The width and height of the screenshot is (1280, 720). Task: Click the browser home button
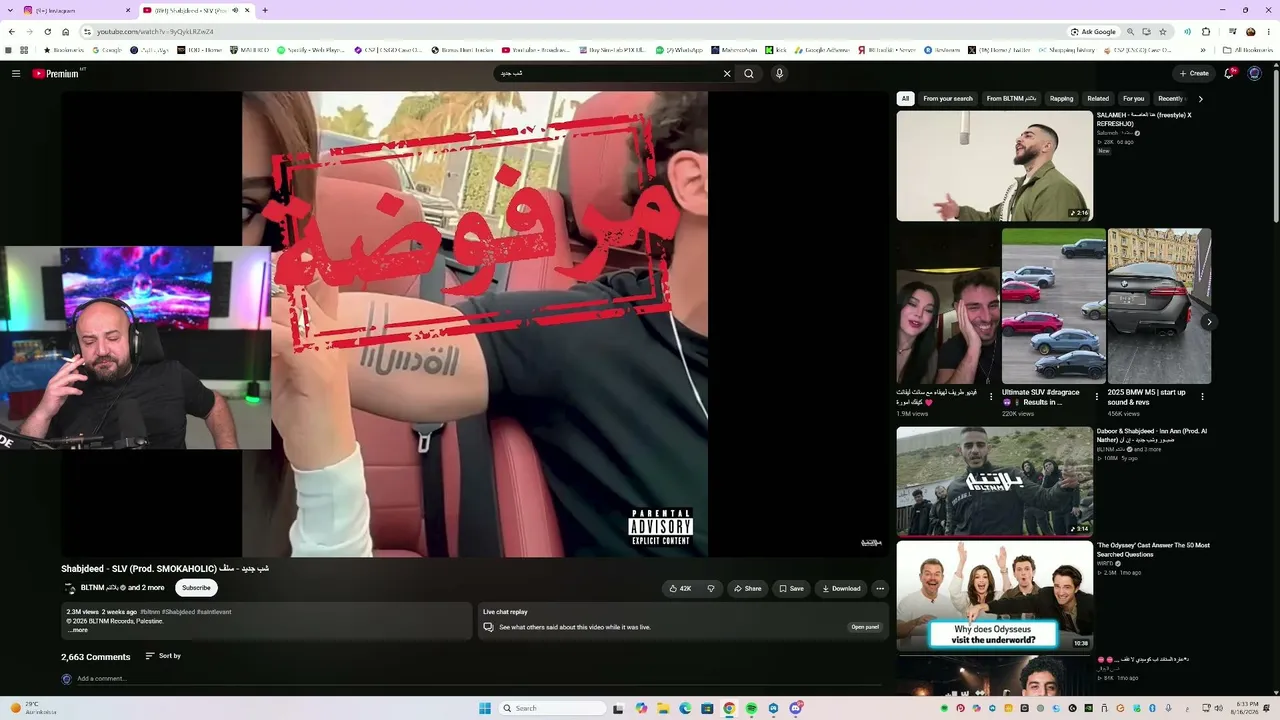[x=66, y=32]
